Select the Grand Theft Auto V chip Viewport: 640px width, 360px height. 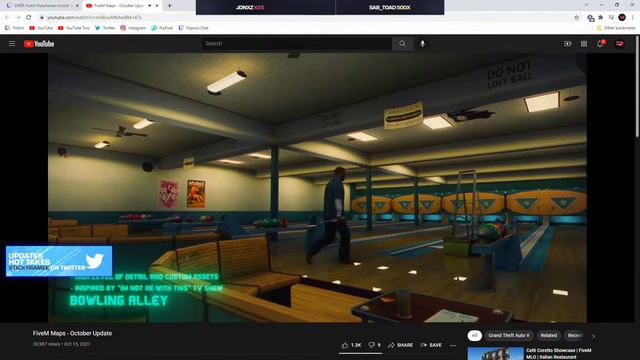(x=509, y=336)
